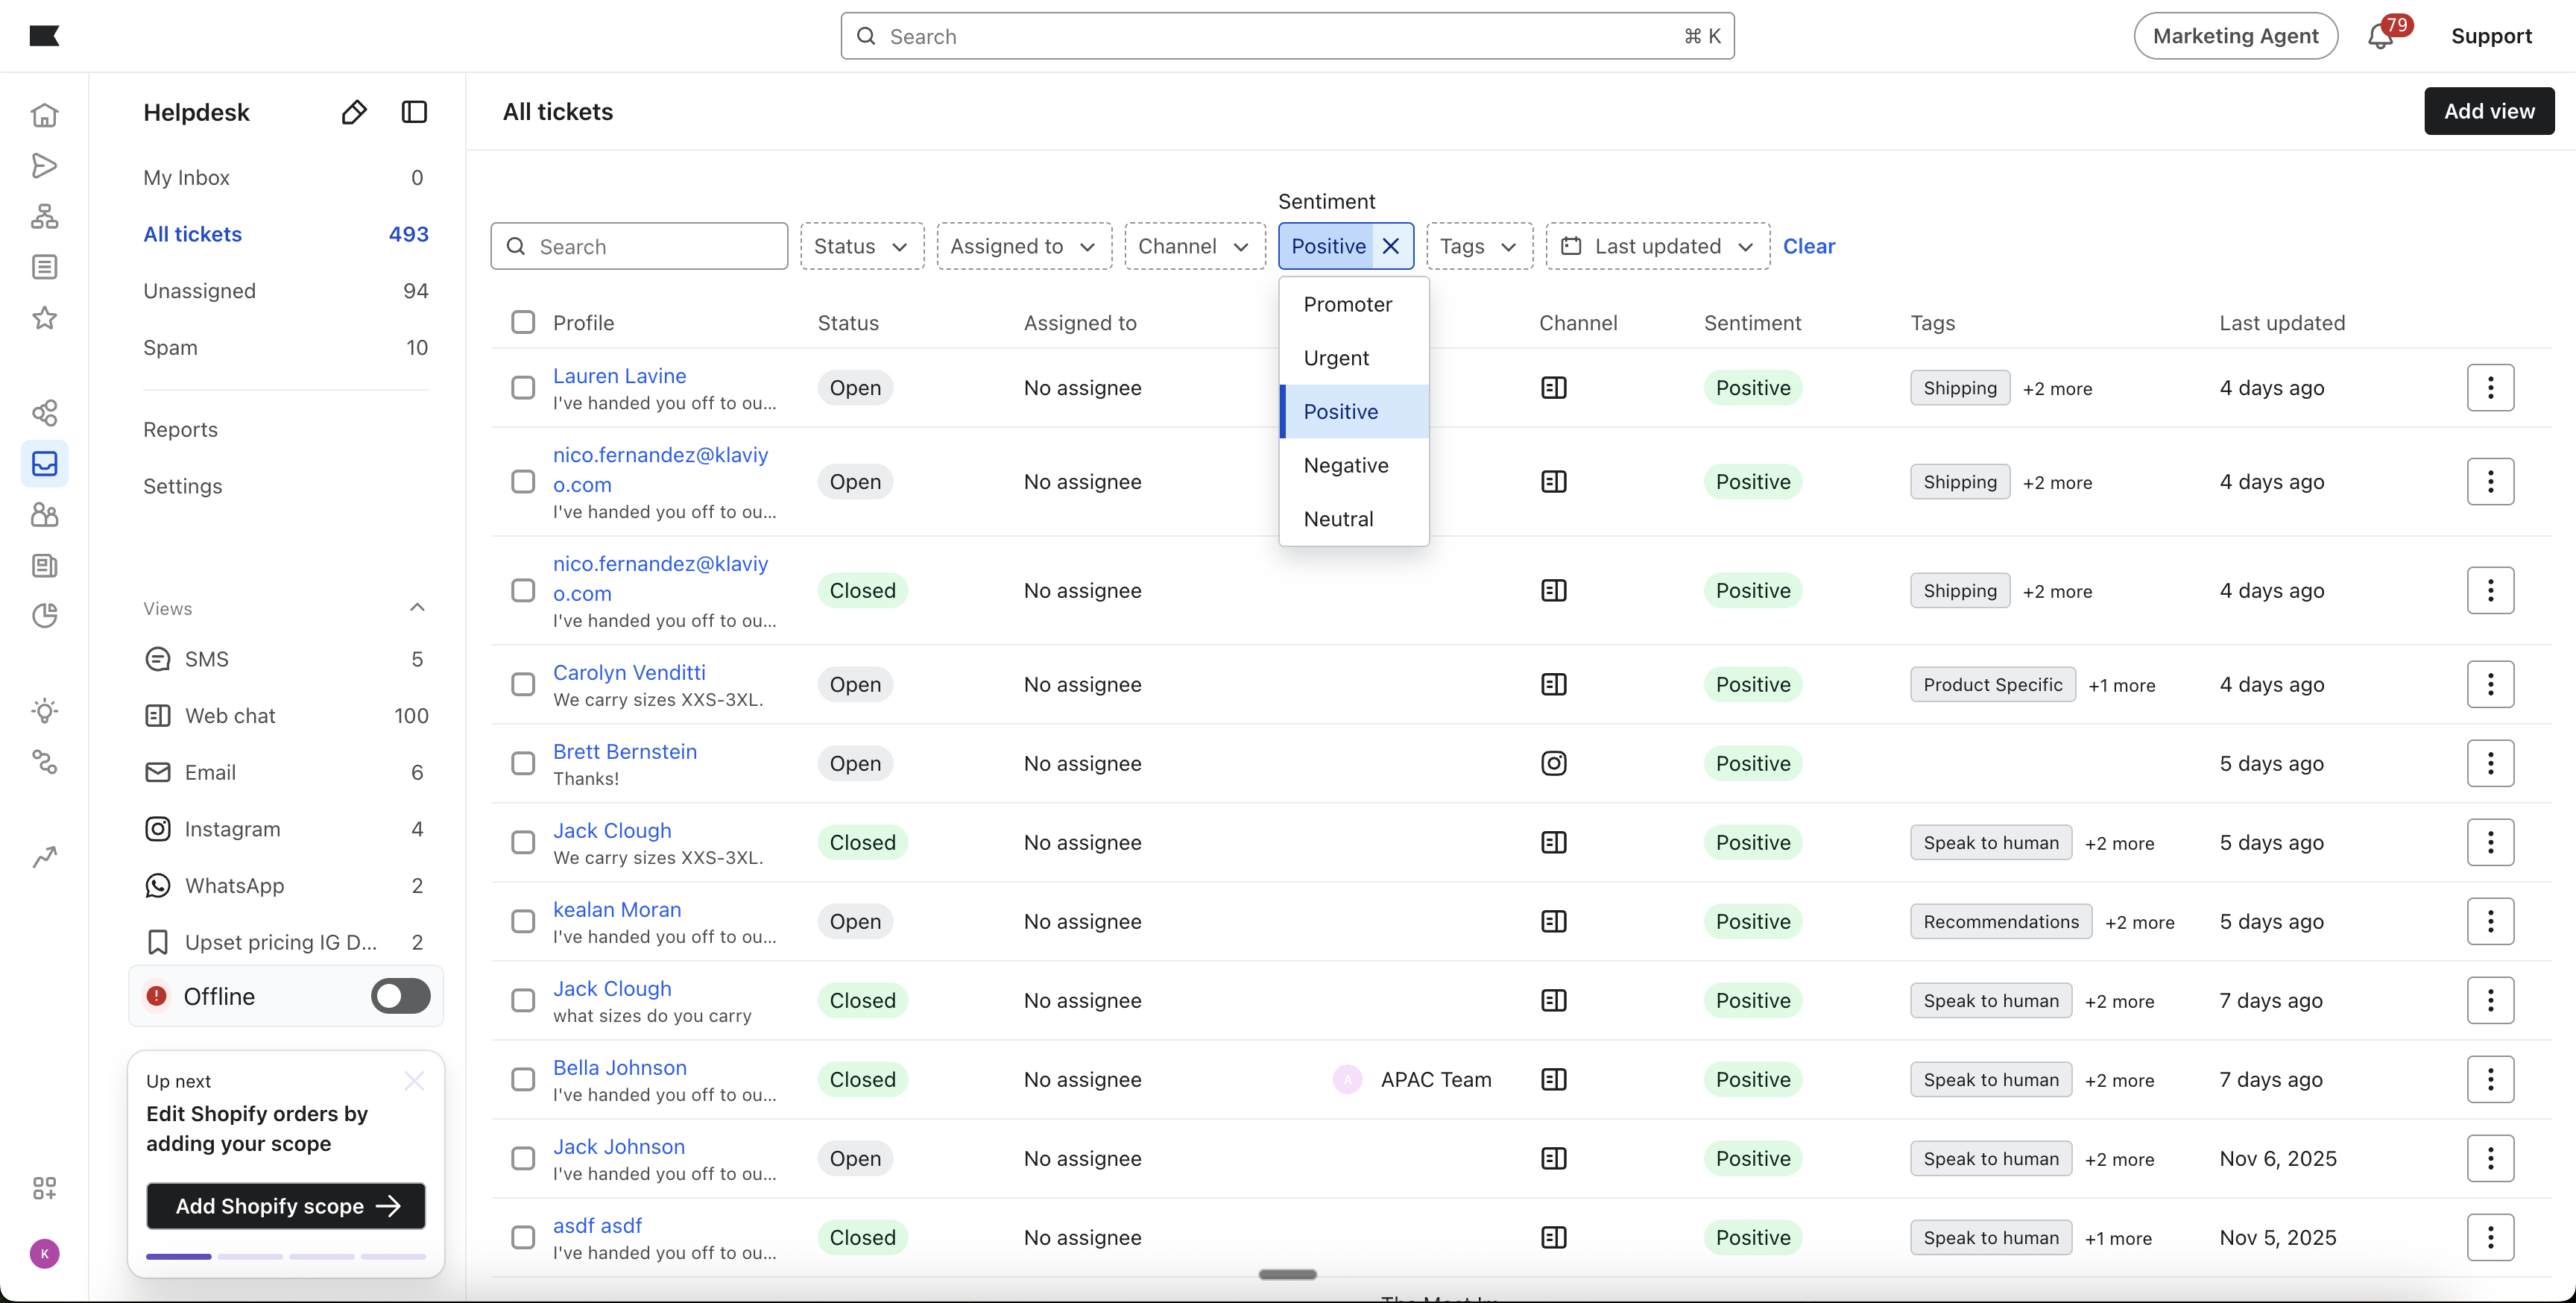Screen dimensions: 2576x1303
Task: Click the AI lightbulb icon in sidebar
Action: 45,710
